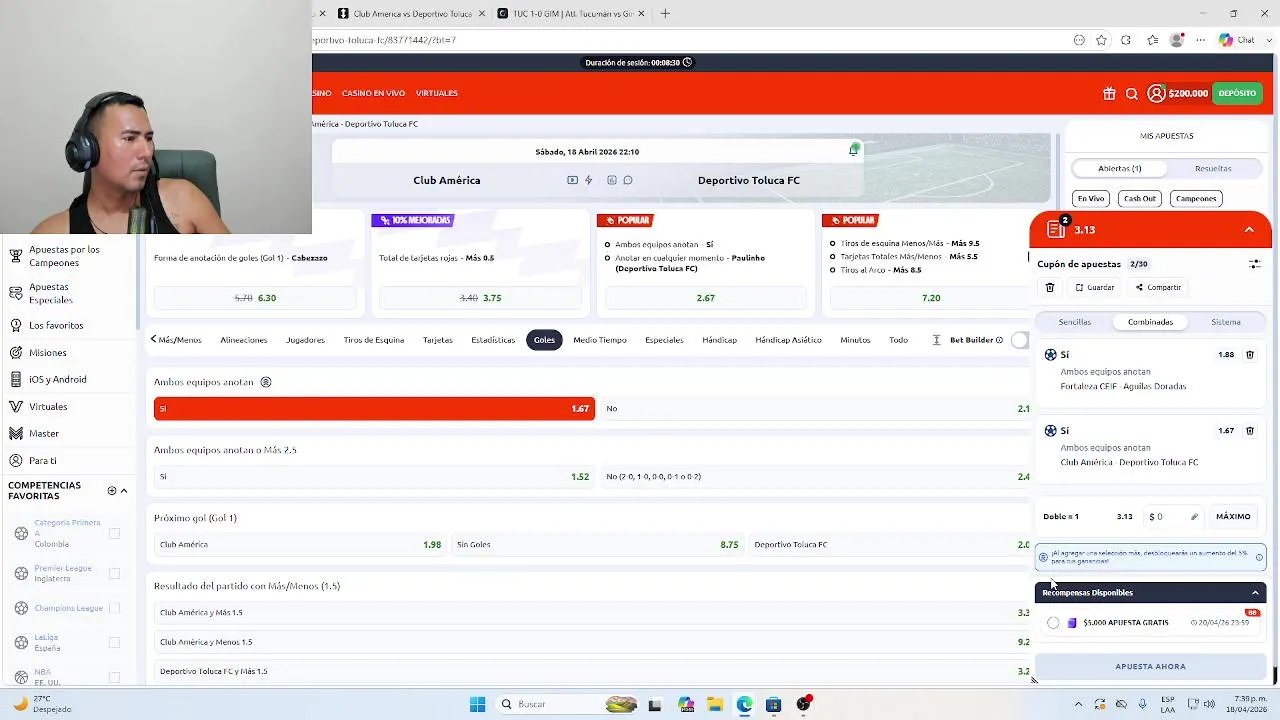Viewport: 1280px width, 720px height.
Task: Click the browser favorite star icon
Action: (1101, 40)
